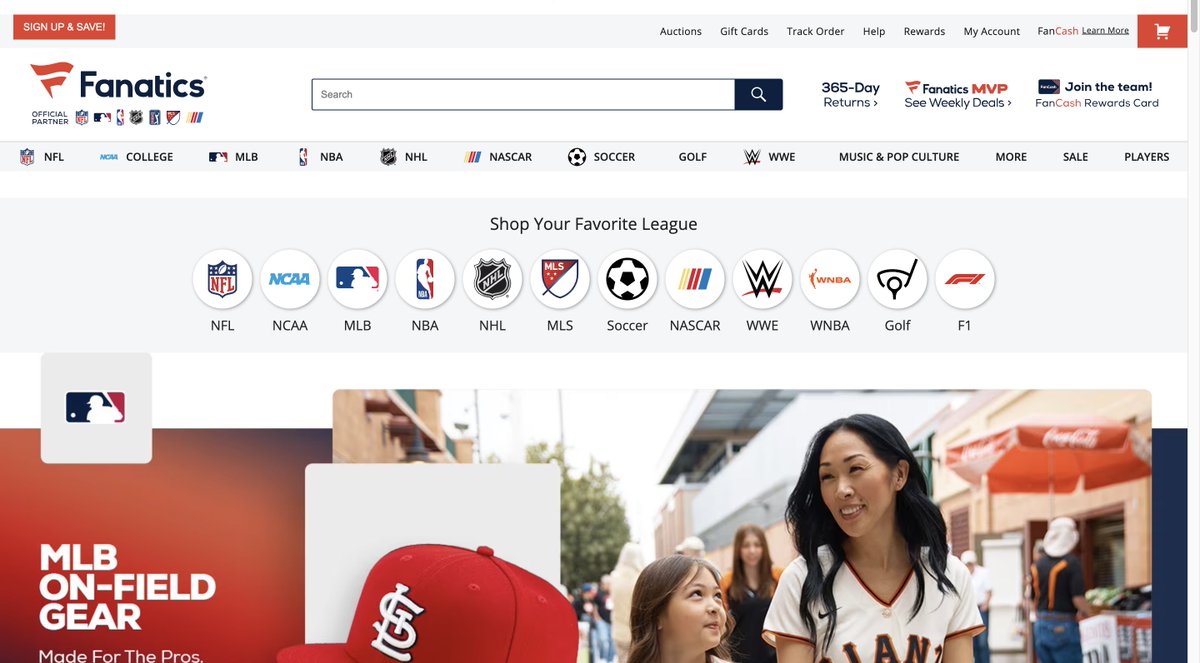Go to Track Order
This screenshot has width=1200, height=663.
point(815,31)
